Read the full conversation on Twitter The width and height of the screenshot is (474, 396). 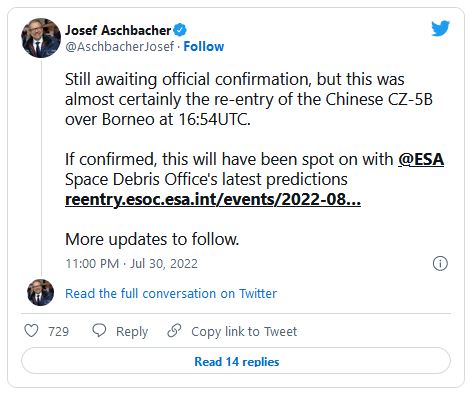coord(171,294)
